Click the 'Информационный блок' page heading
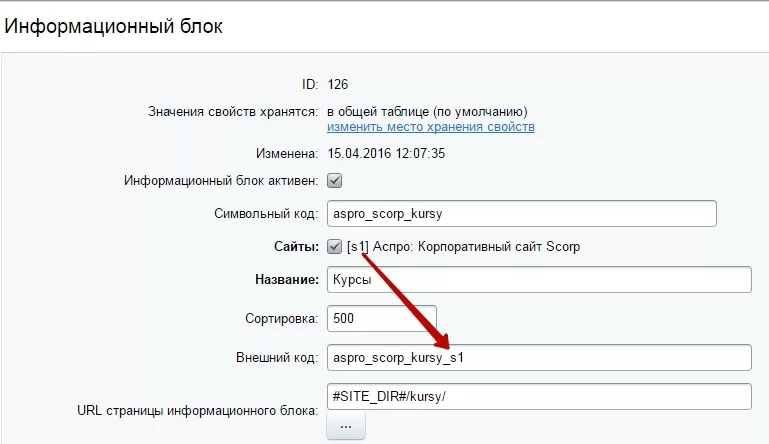Screen dimensions: 769x444 113,26
